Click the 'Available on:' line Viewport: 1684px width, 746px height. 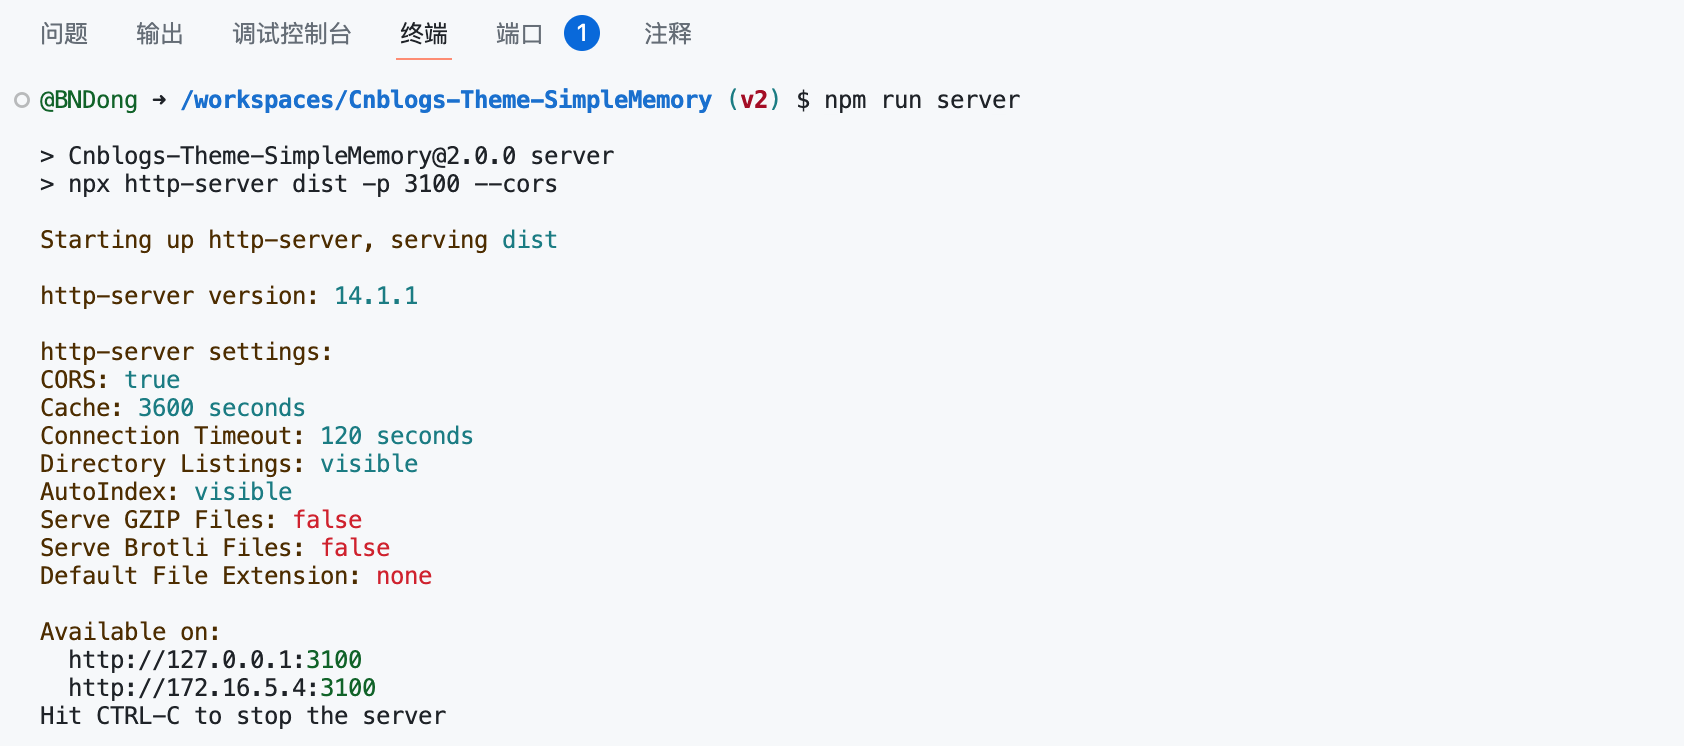(130, 632)
